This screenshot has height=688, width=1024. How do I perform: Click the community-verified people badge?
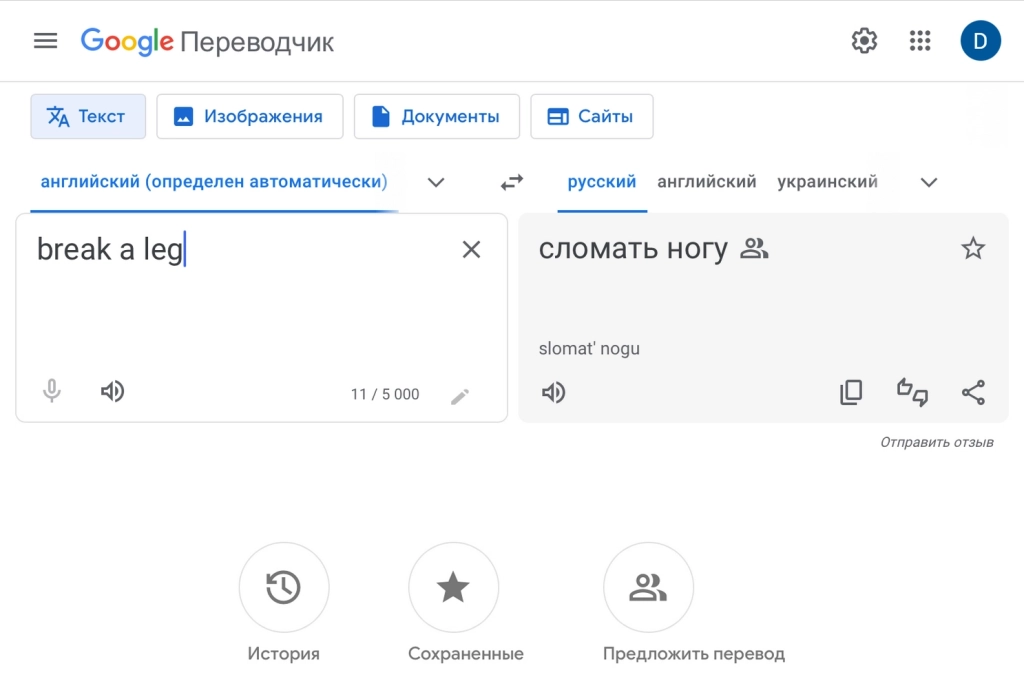coord(754,248)
